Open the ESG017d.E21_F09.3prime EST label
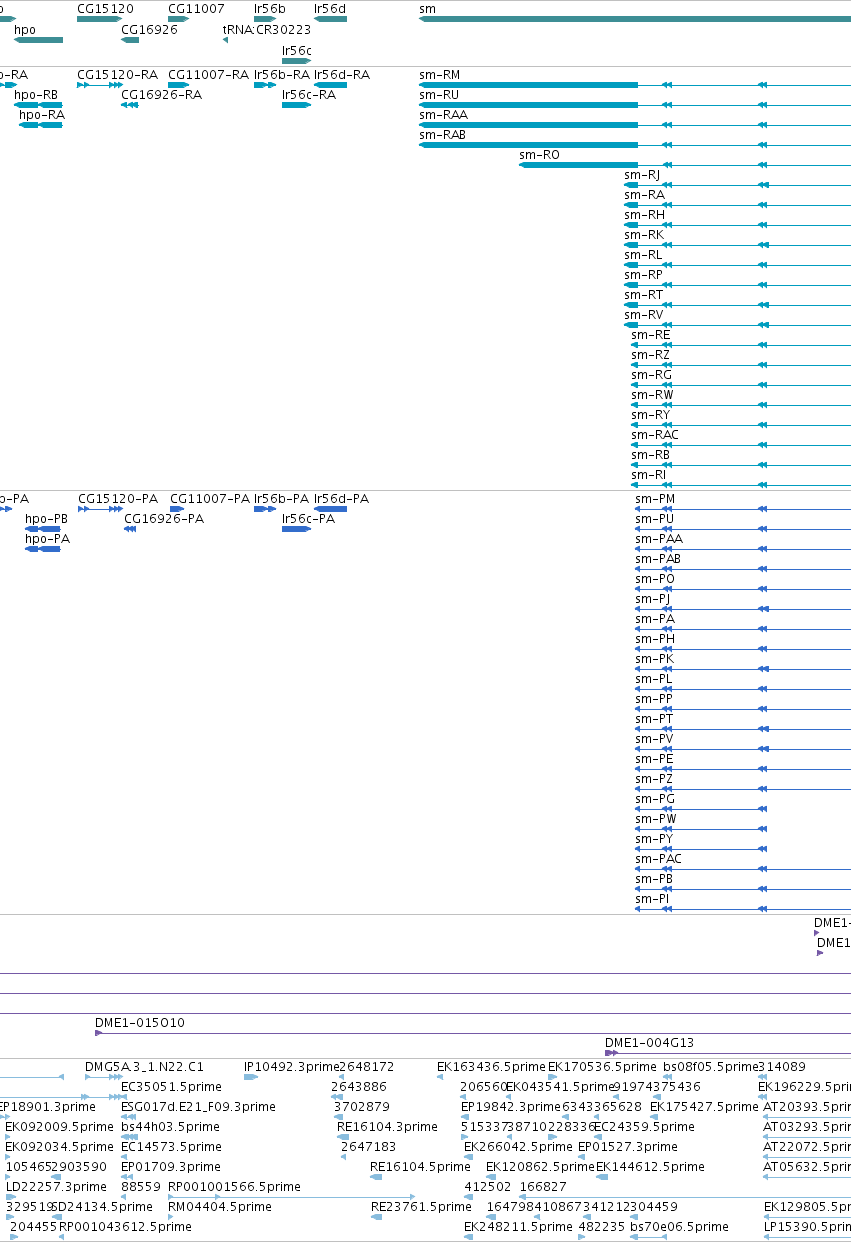This screenshot has height=1242, width=851. coord(198,1107)
